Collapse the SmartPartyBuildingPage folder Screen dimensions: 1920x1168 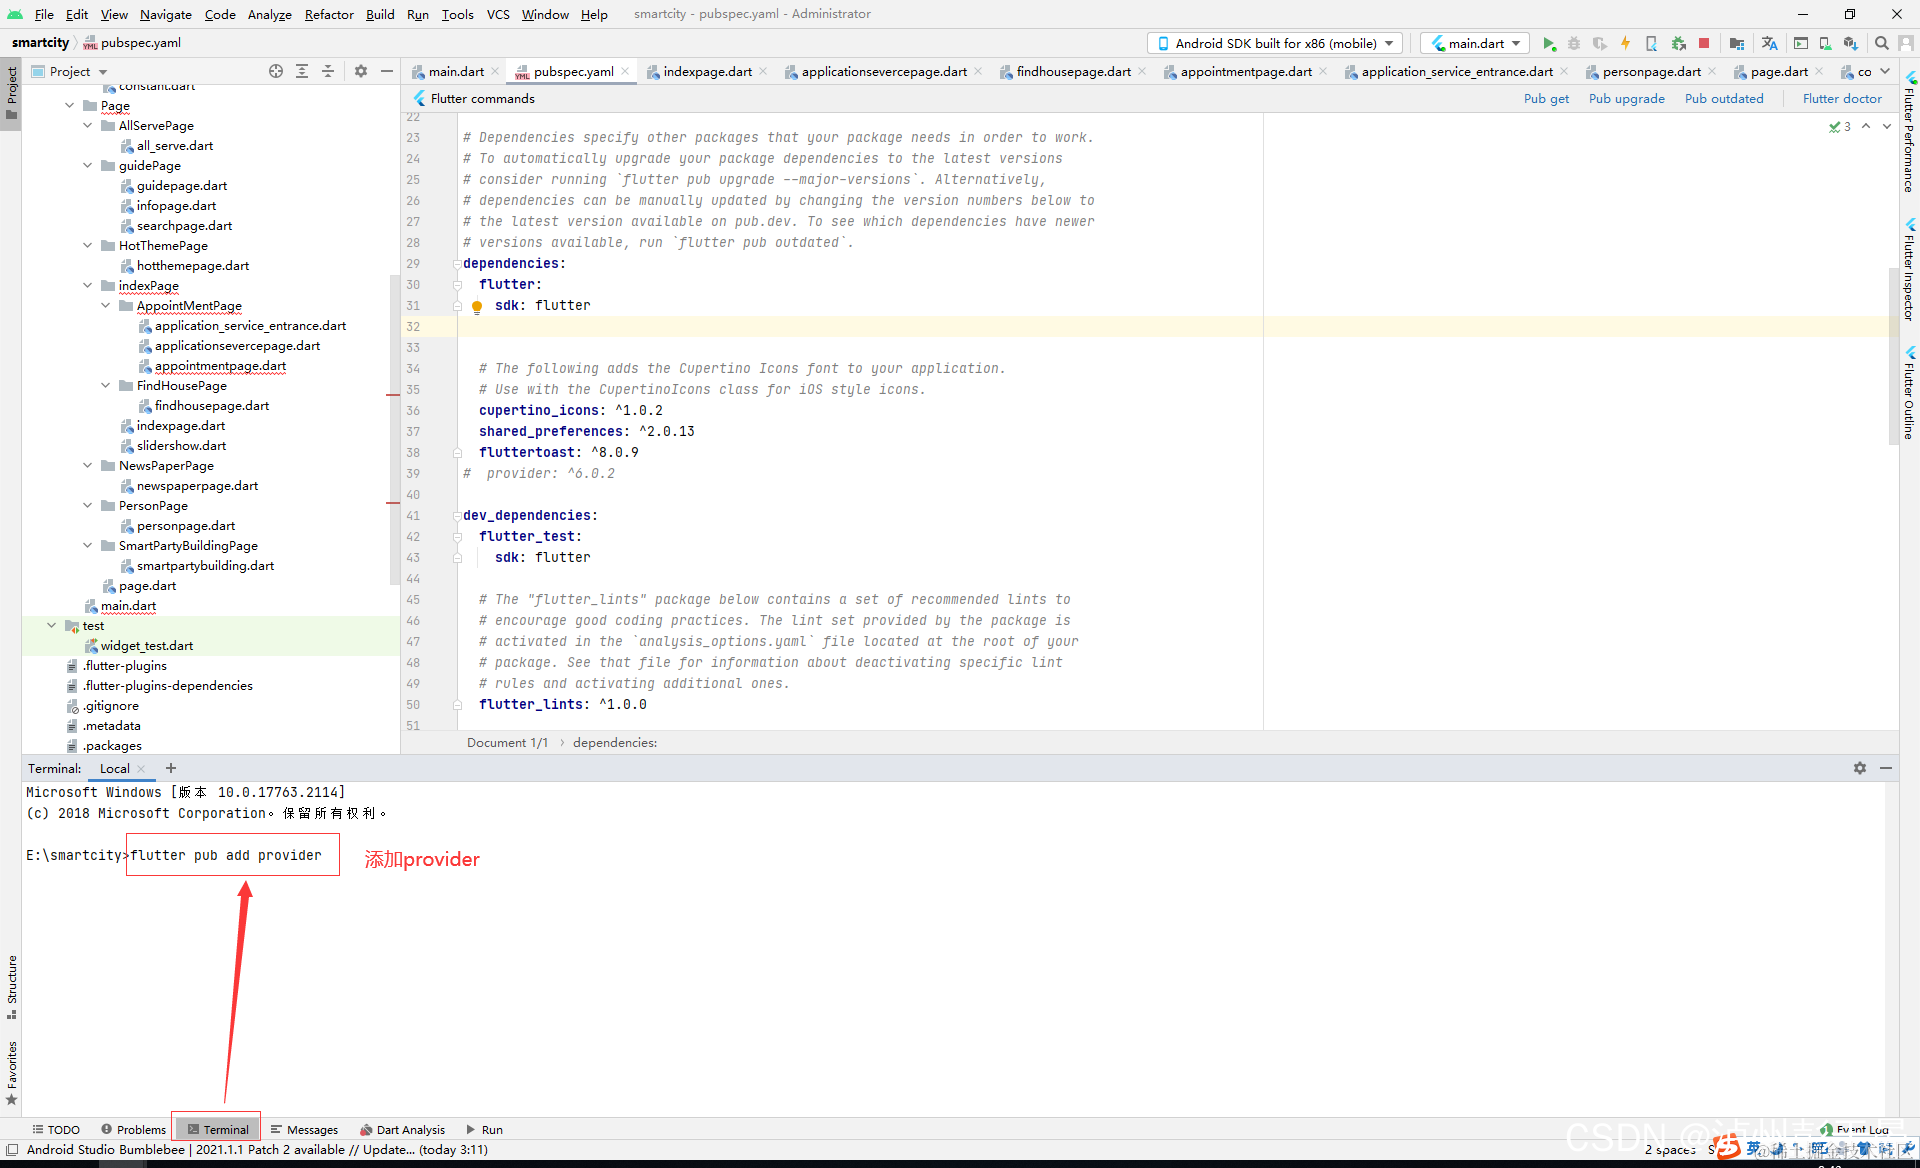(x=88, y=545)
